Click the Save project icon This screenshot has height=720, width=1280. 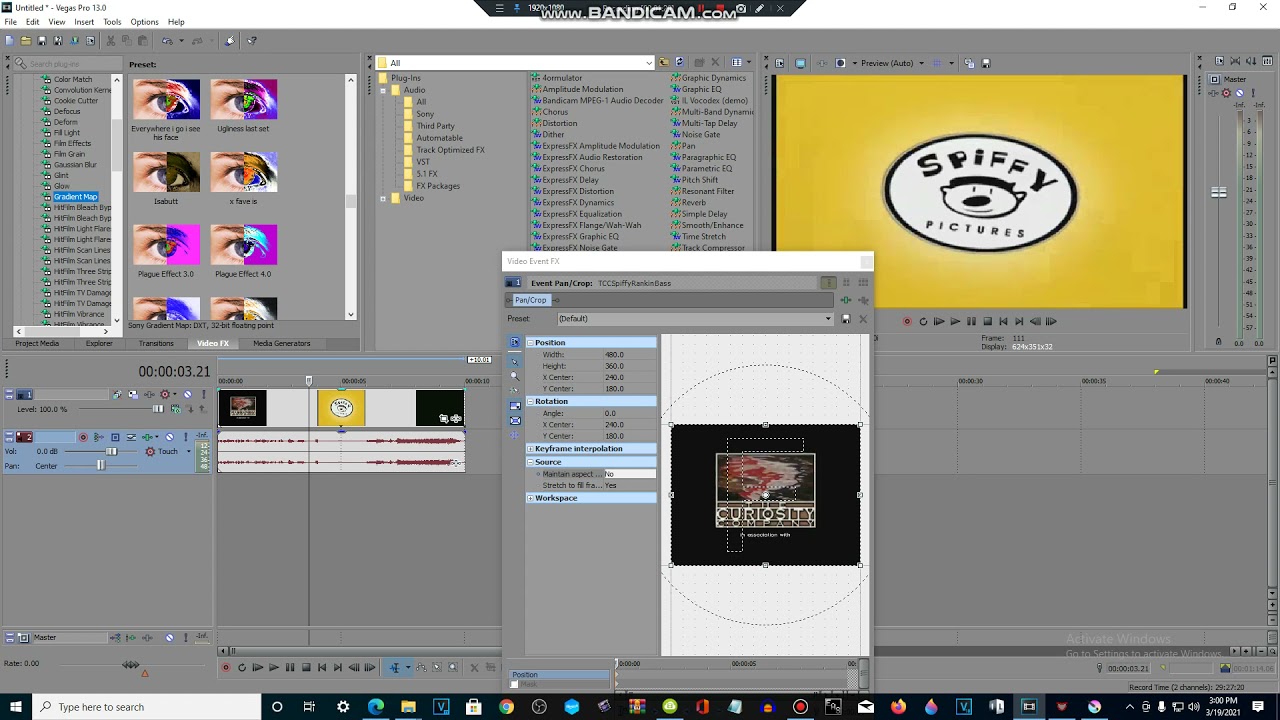coord(42,40)
